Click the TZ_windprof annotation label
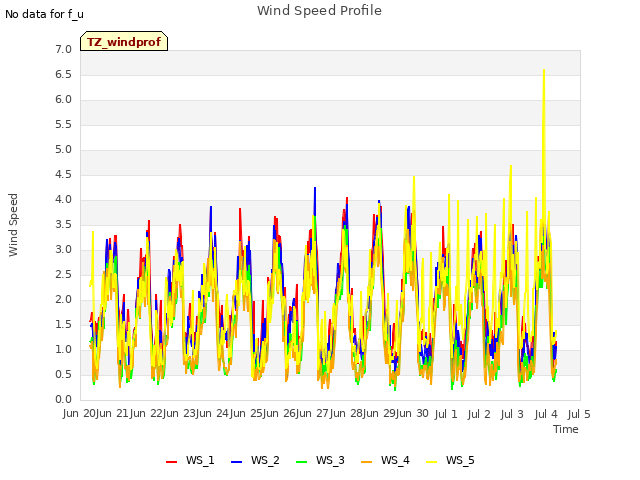The width and height of the screenshot is (640, 480). pos(124,41)
